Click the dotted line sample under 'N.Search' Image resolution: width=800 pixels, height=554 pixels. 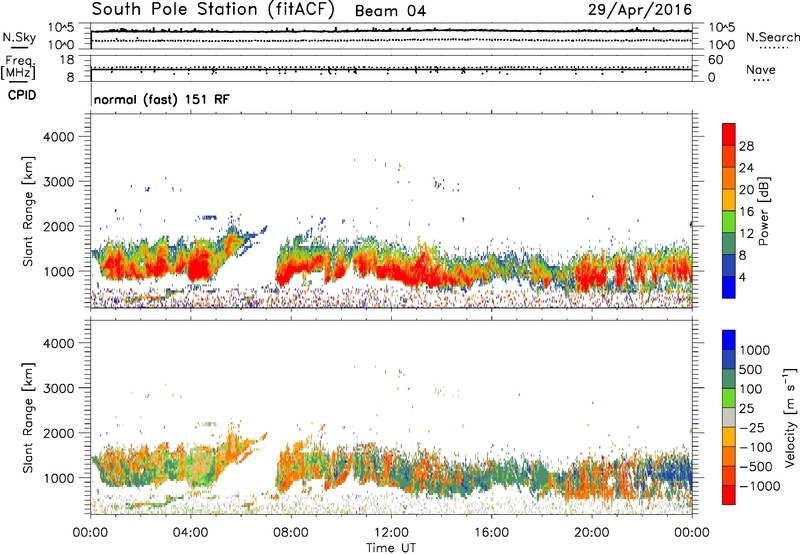click(773, 48)
